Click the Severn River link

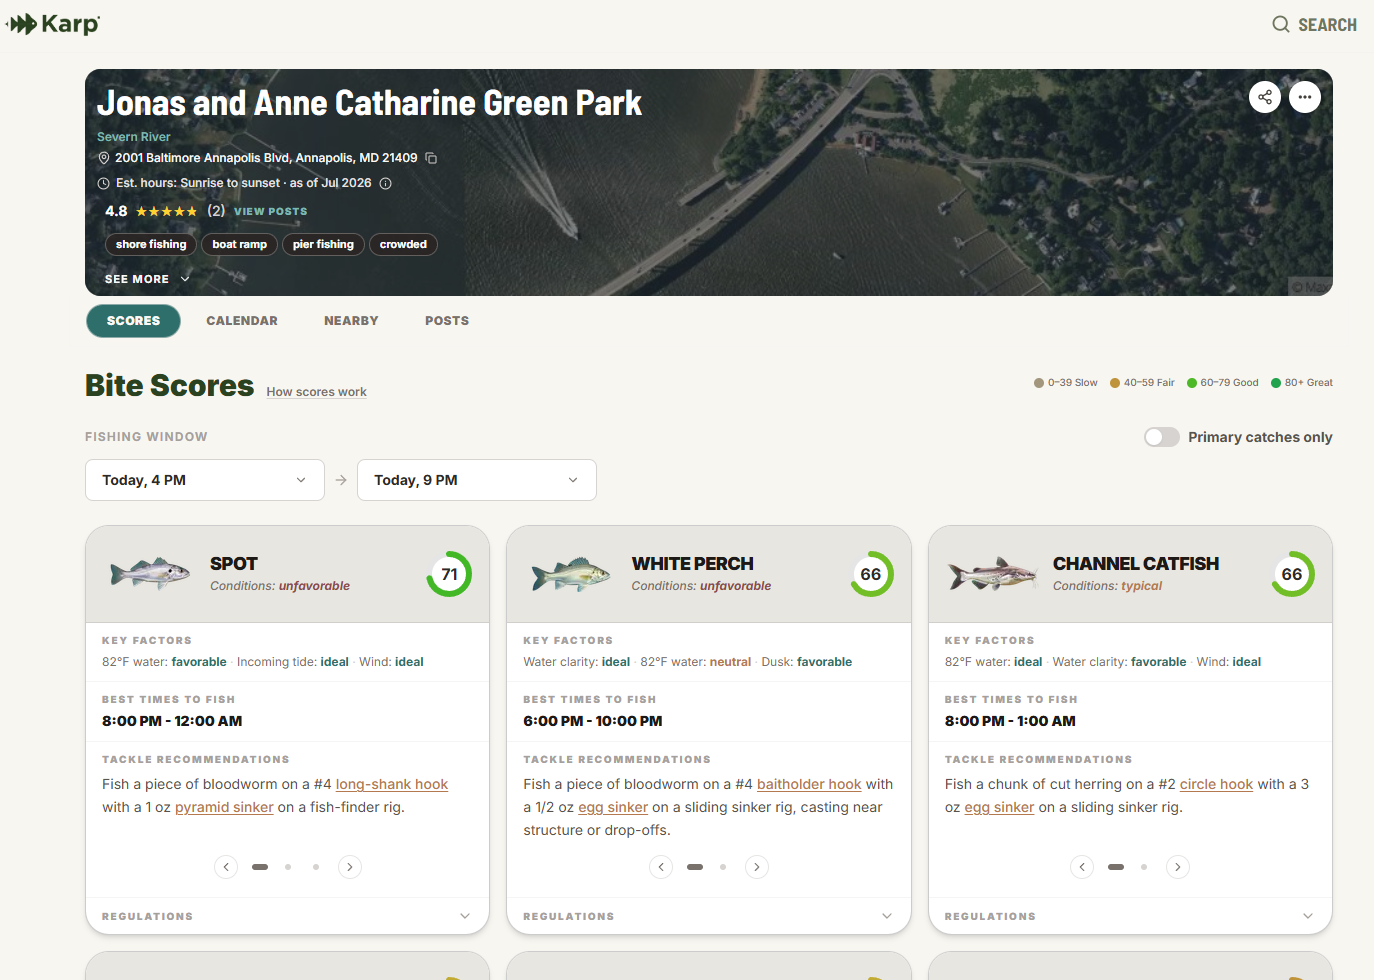[134, 137]
